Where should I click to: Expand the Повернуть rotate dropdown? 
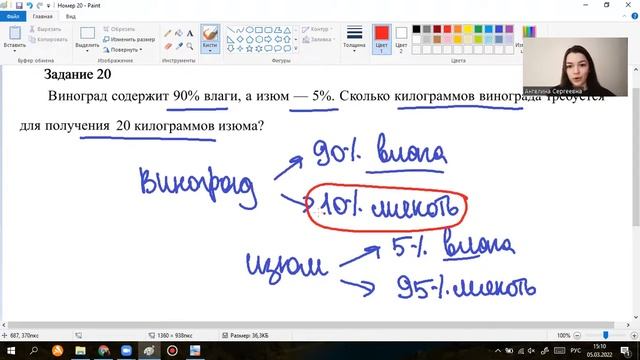tap(141, 50)
